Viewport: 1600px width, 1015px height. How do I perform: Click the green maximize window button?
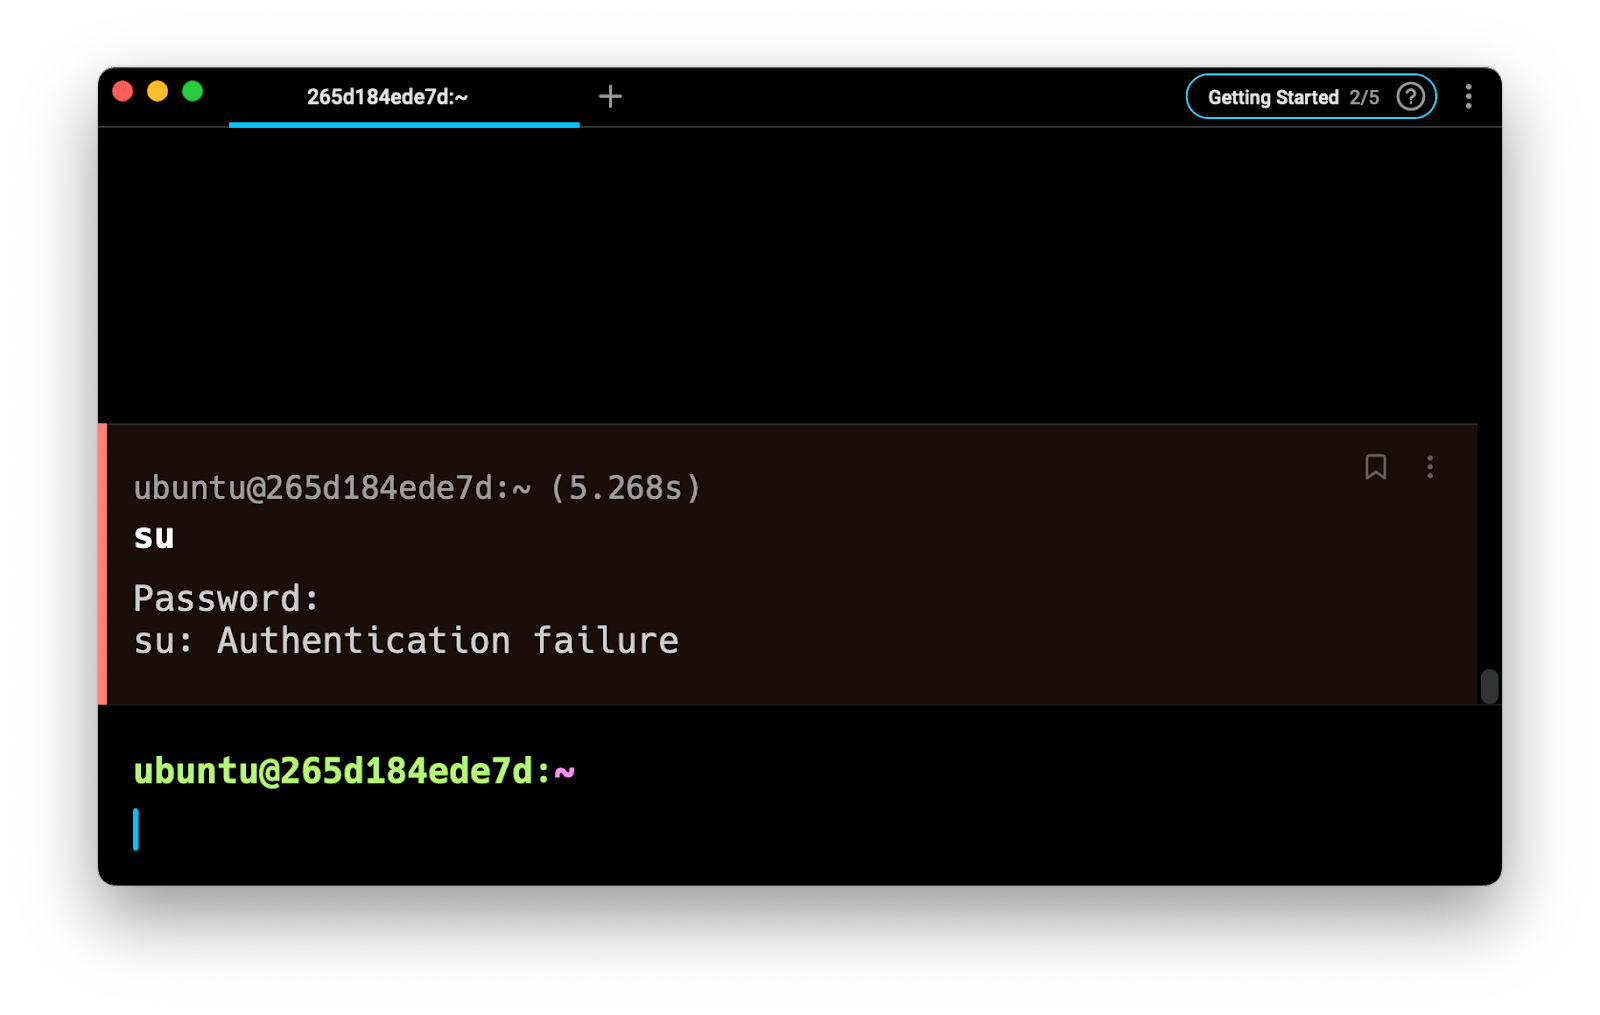tap(193, 92)
